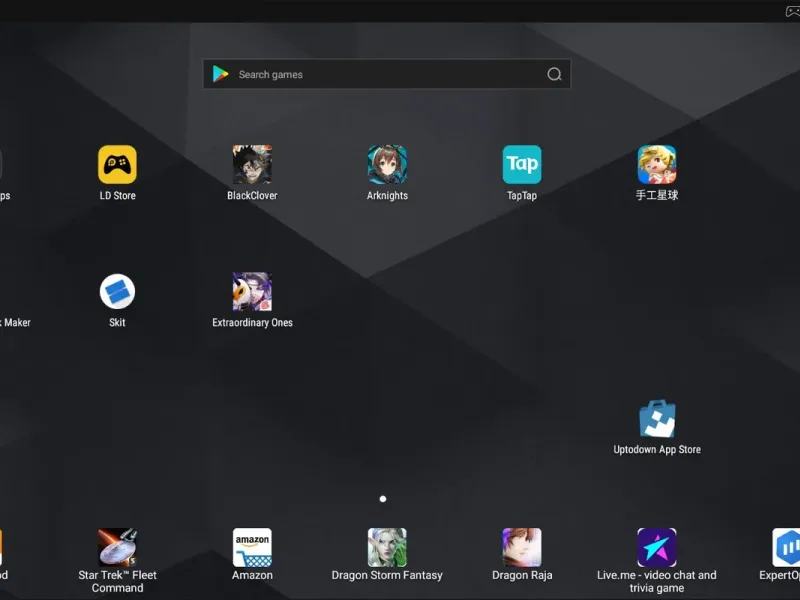Click the "Skit" label
This screenshot has height=600, width=800.
(x=117, y=322)
